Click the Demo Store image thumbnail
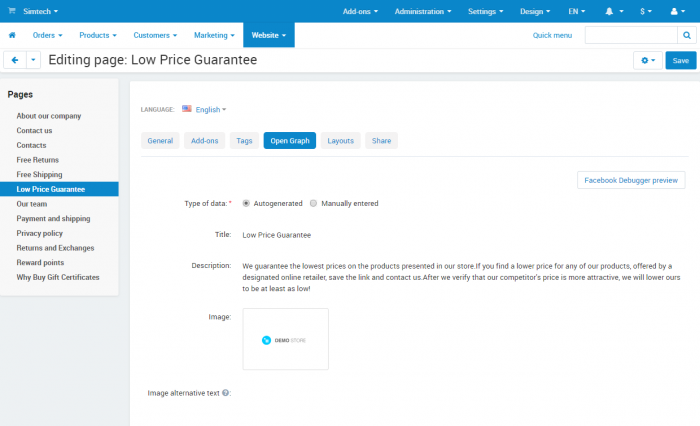The image size is (700, 426). 286,339
